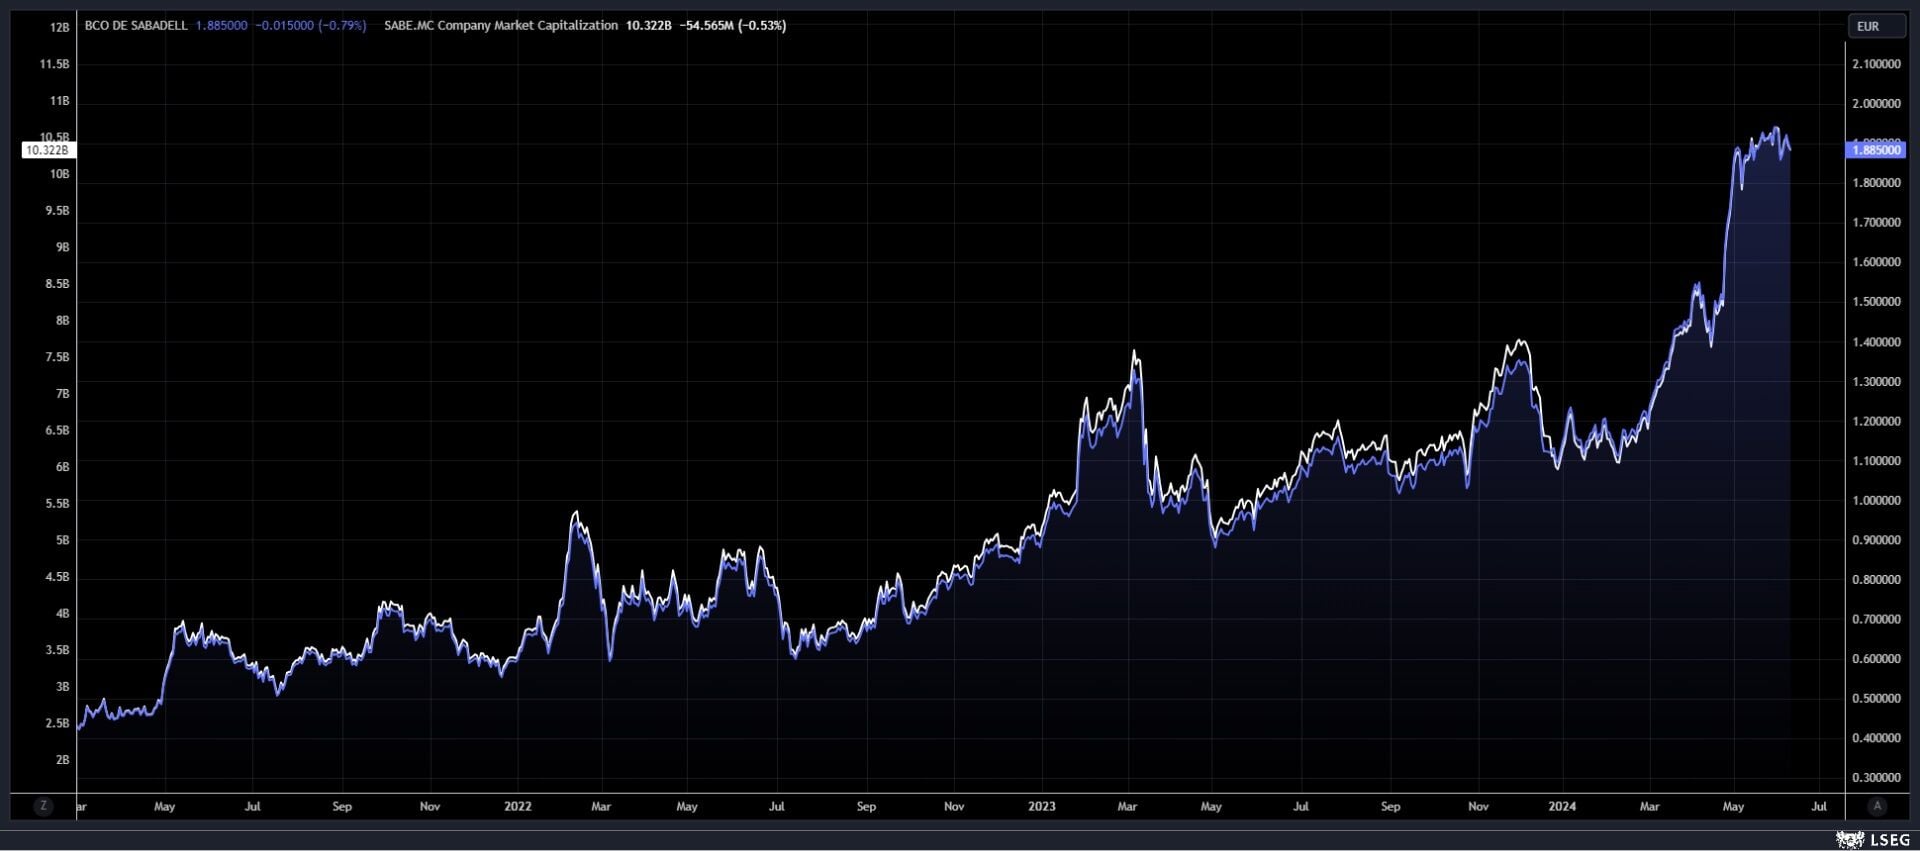Click the 1.100000 label on price axis

(1876, 461)
